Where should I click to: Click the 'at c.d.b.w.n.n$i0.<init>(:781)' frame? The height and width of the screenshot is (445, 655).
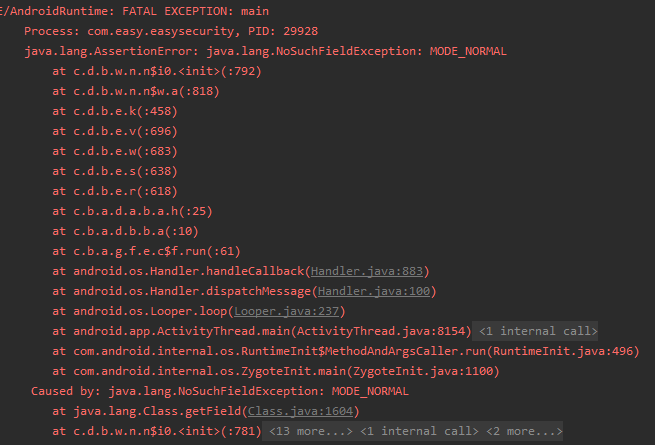(157, 431)
